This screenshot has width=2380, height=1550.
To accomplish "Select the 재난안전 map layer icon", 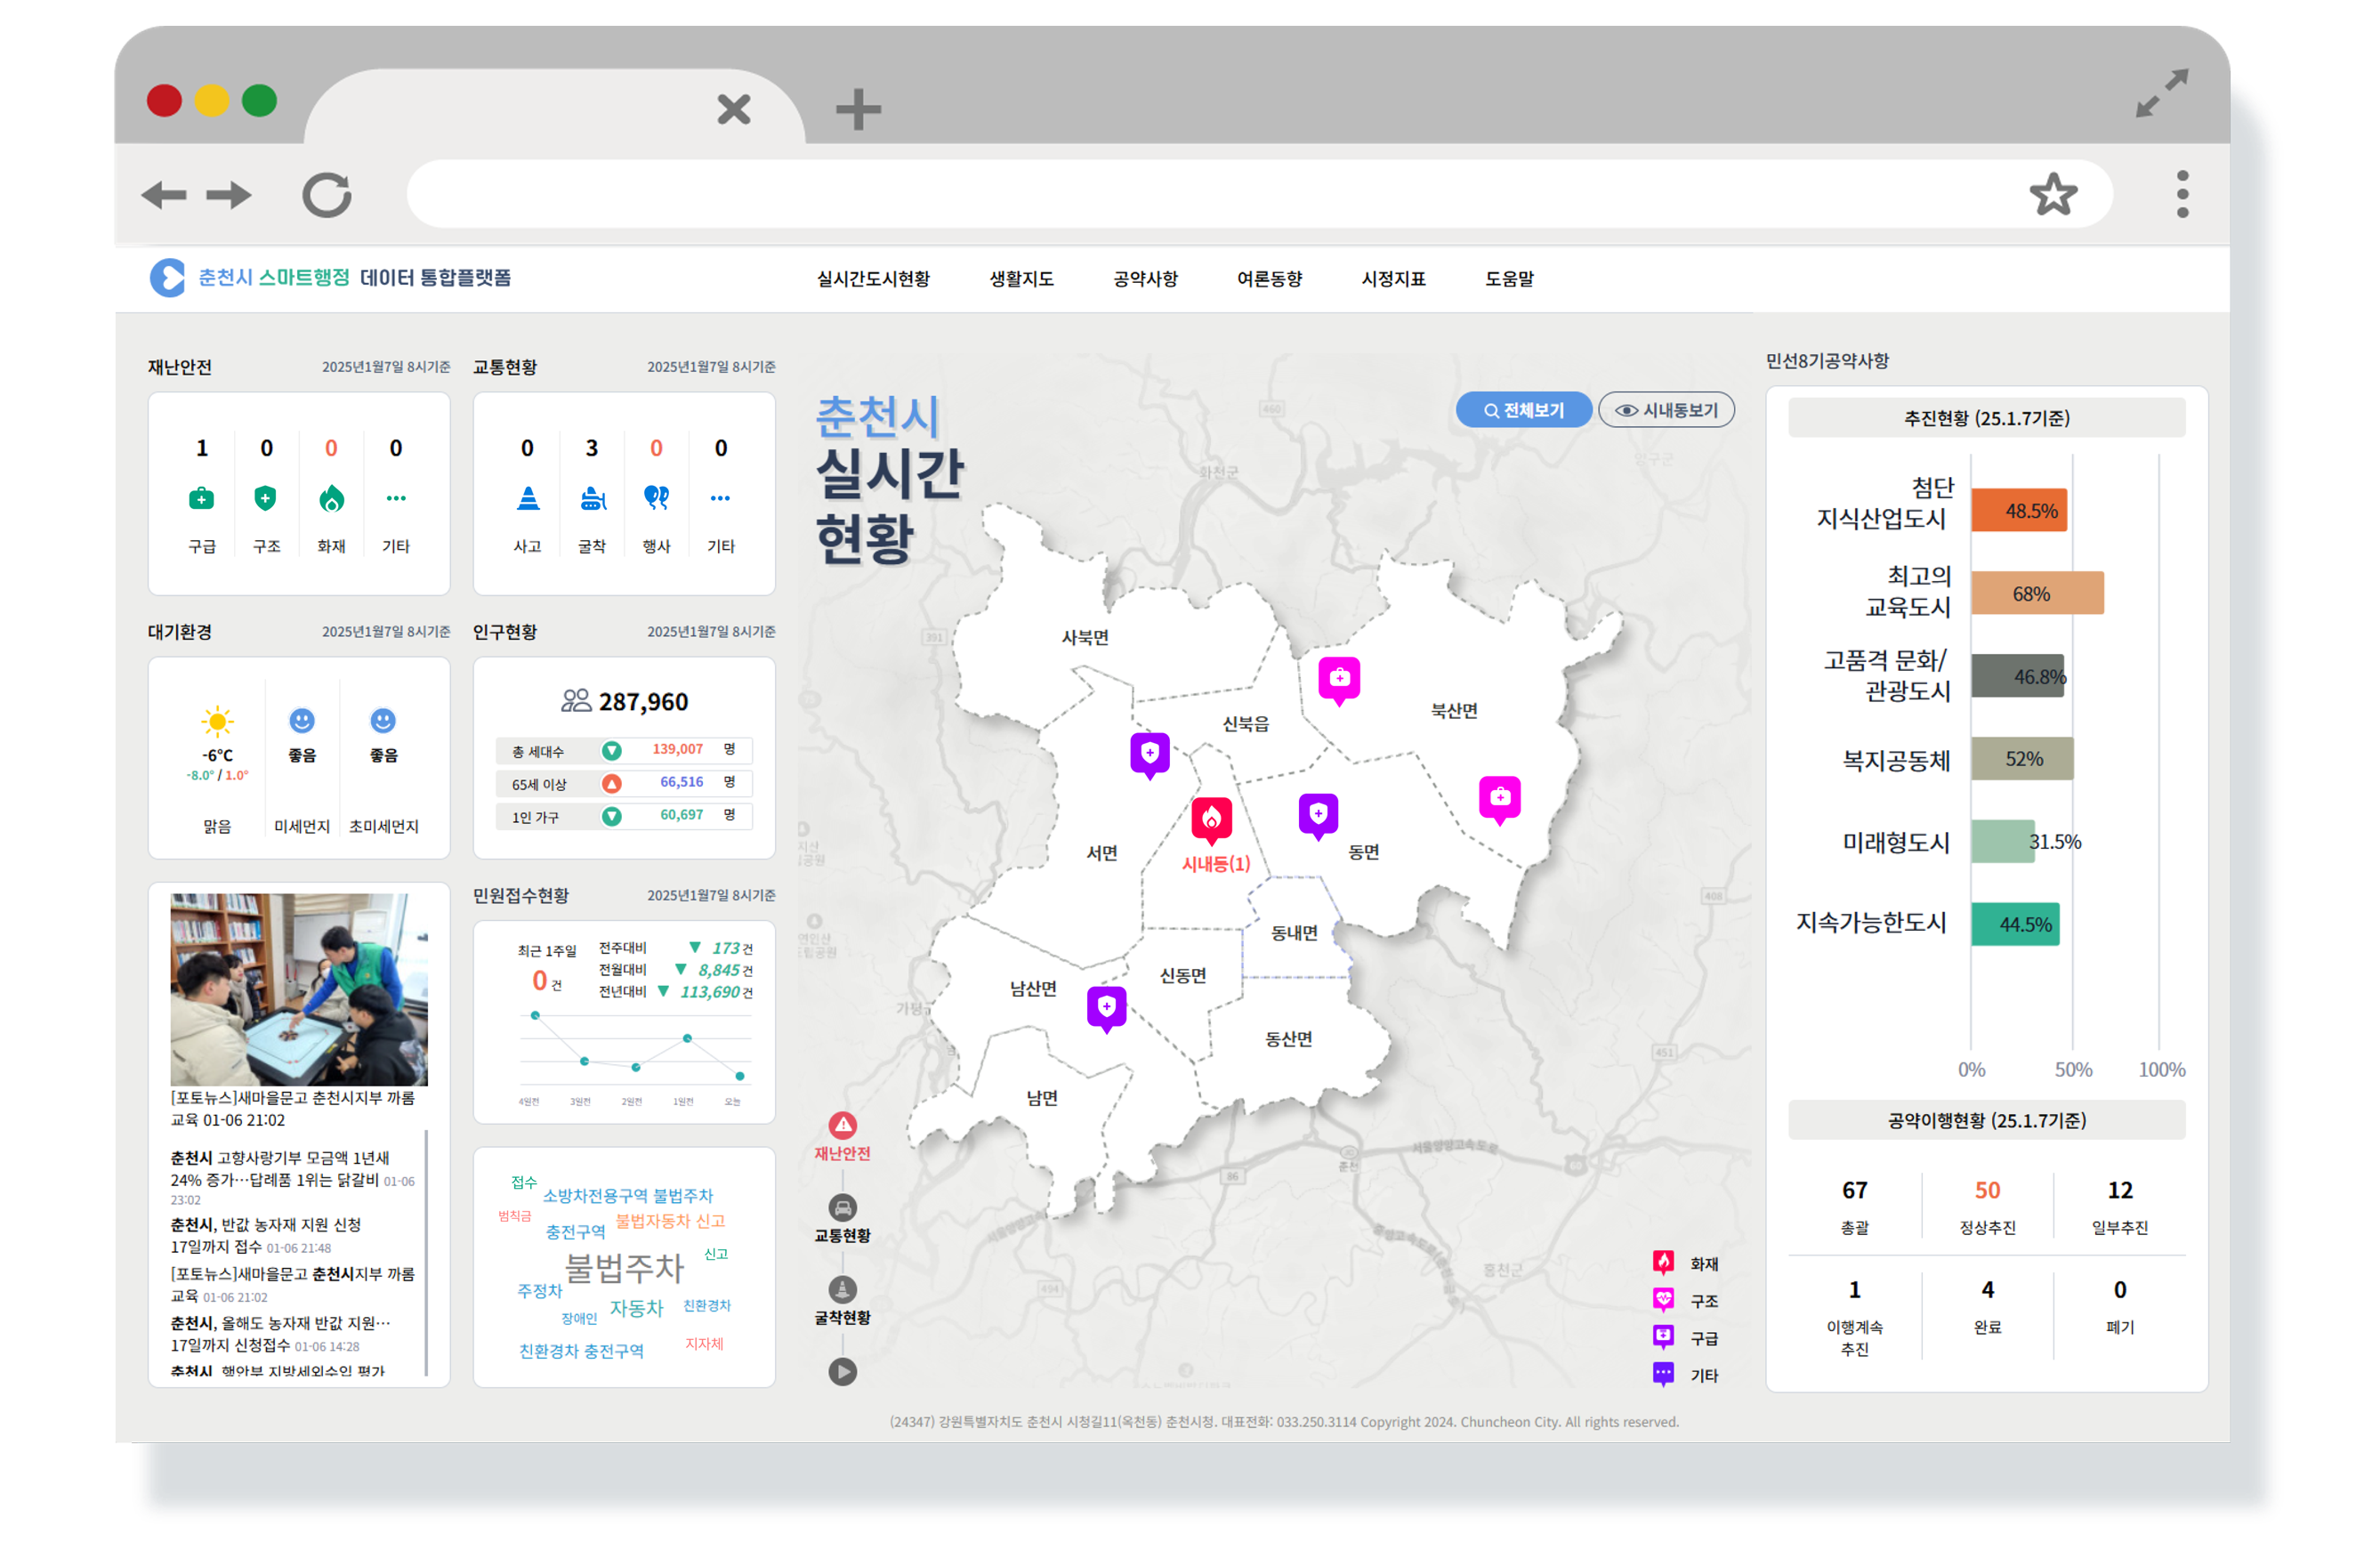I will click(x=842, y=1126).
